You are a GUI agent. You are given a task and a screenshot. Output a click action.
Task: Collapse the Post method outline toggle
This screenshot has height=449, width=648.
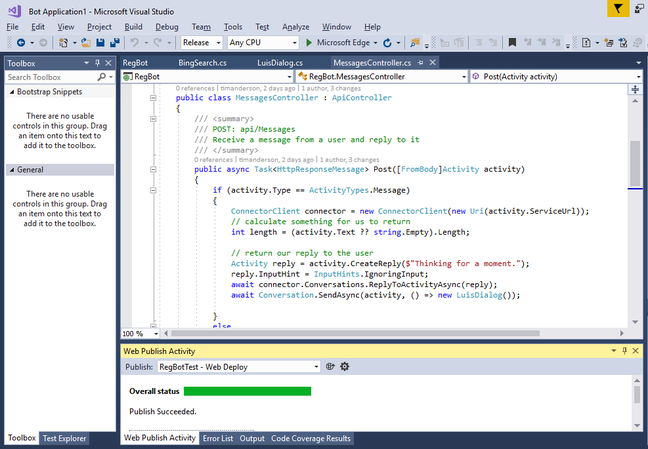(153, 170)
